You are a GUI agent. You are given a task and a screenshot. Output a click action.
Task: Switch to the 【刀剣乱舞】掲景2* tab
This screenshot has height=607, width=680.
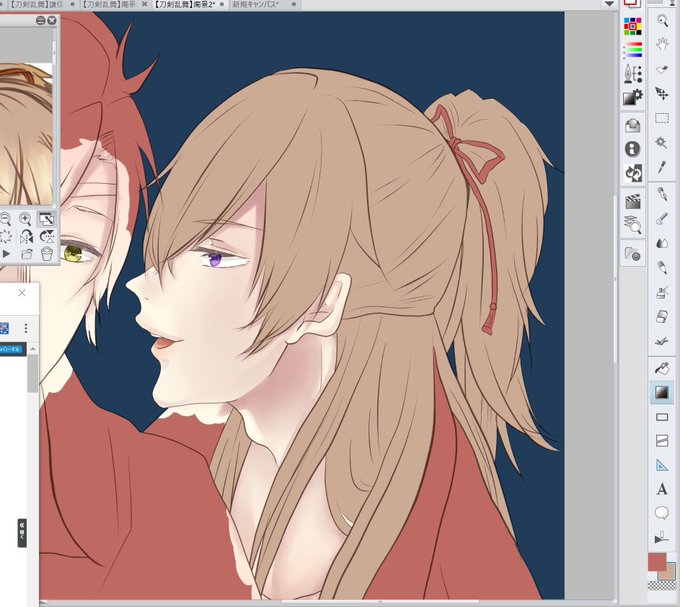click(189, 4)
